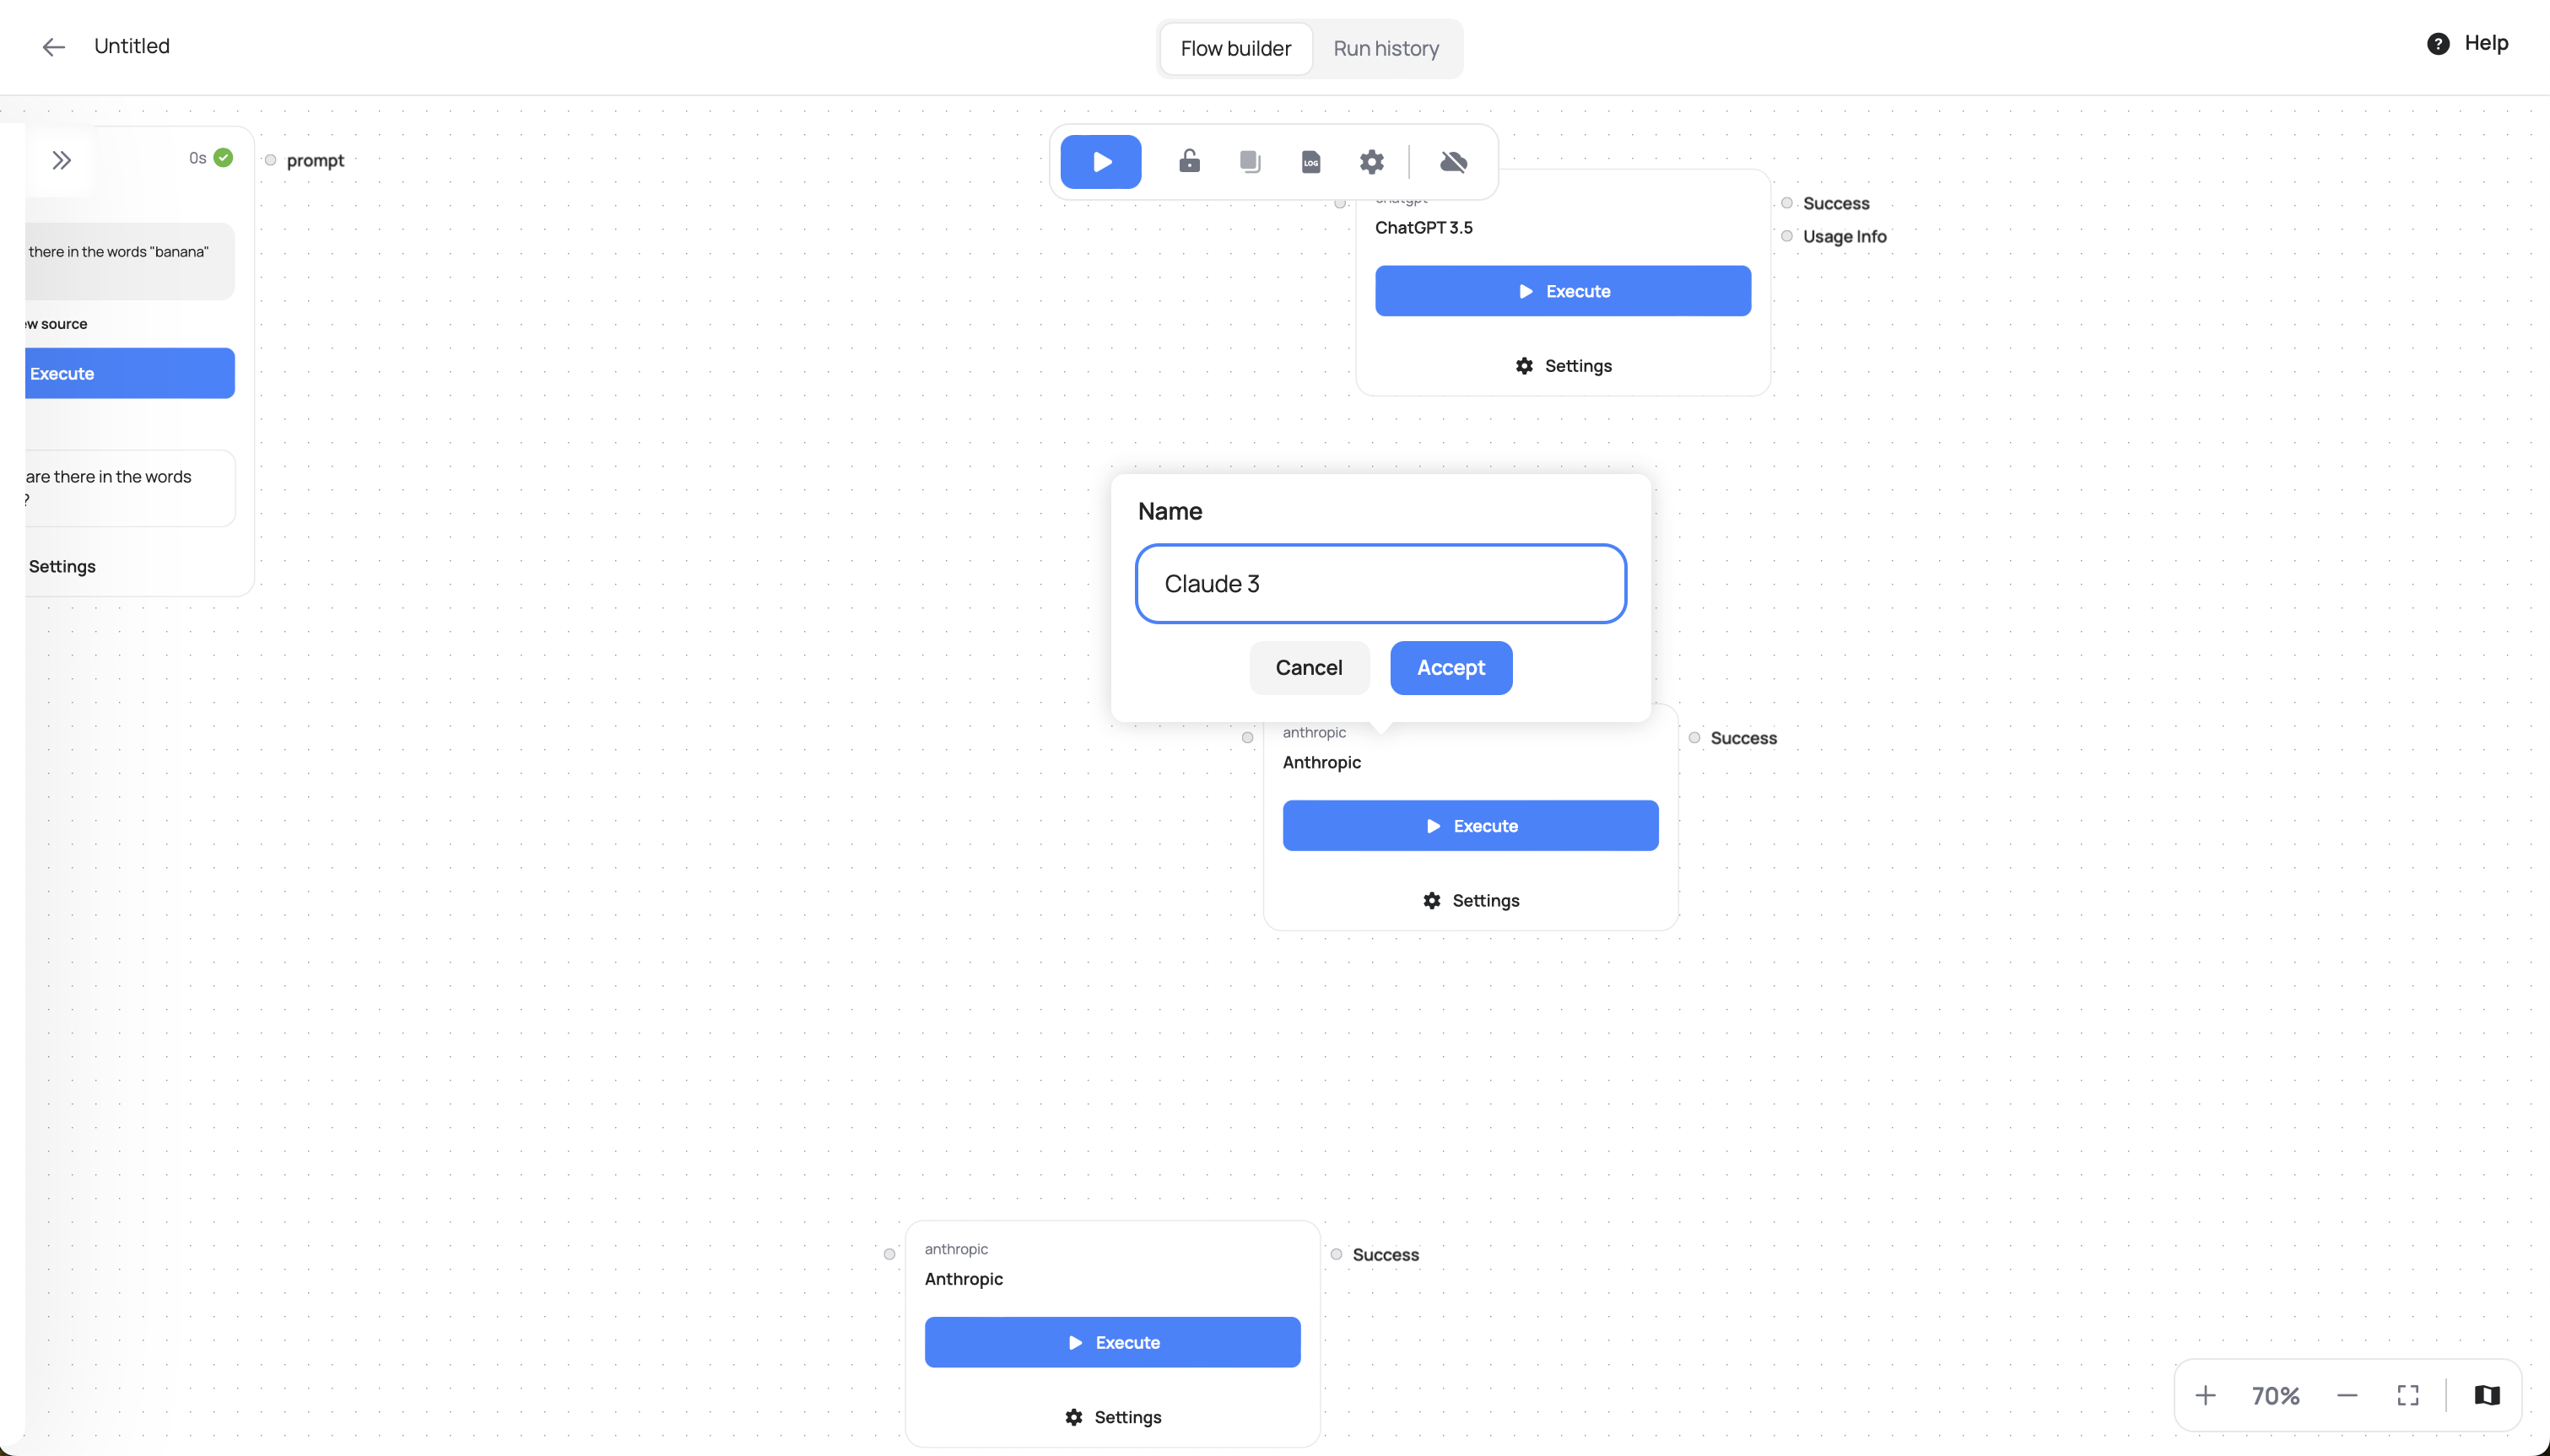Click the copy icon in toolbar

(1250, 161)
